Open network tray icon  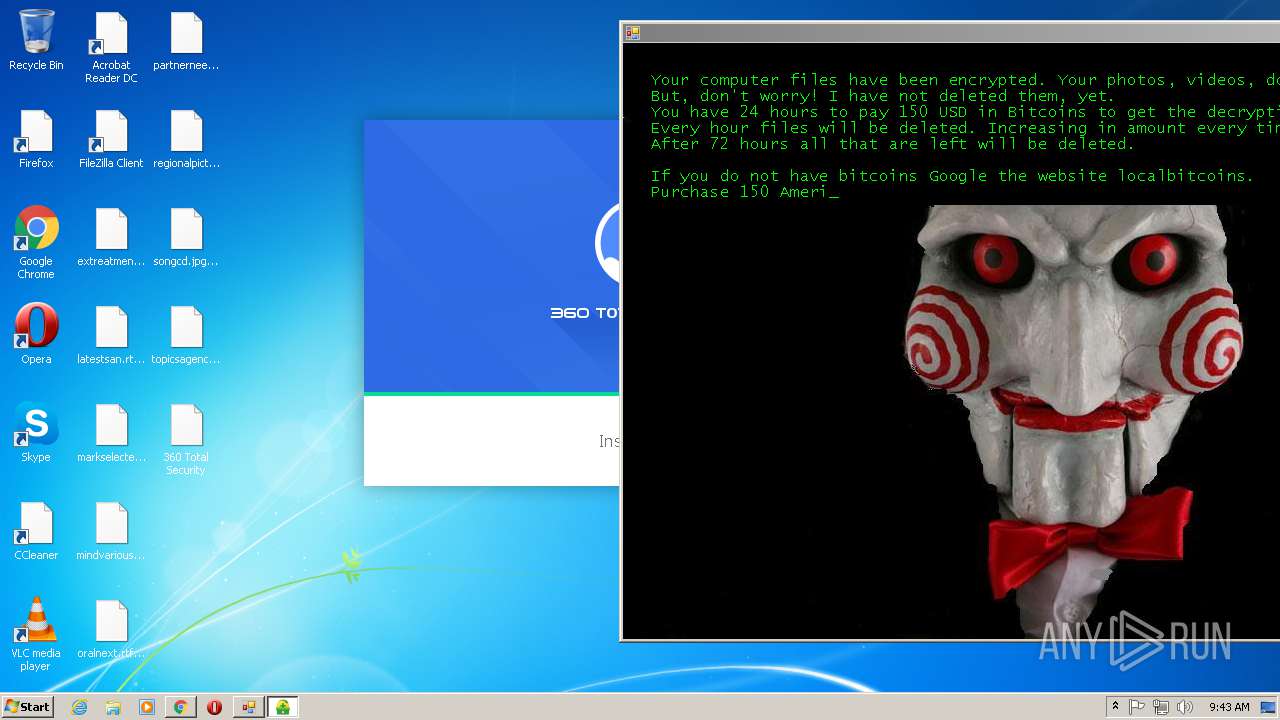coord(1161,707)
